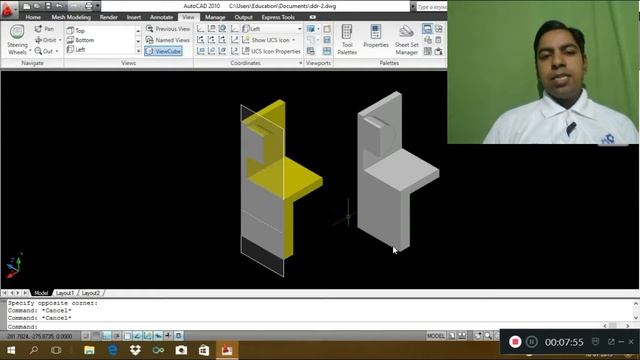Open the Annotate ribbon tab

[162, 17]
